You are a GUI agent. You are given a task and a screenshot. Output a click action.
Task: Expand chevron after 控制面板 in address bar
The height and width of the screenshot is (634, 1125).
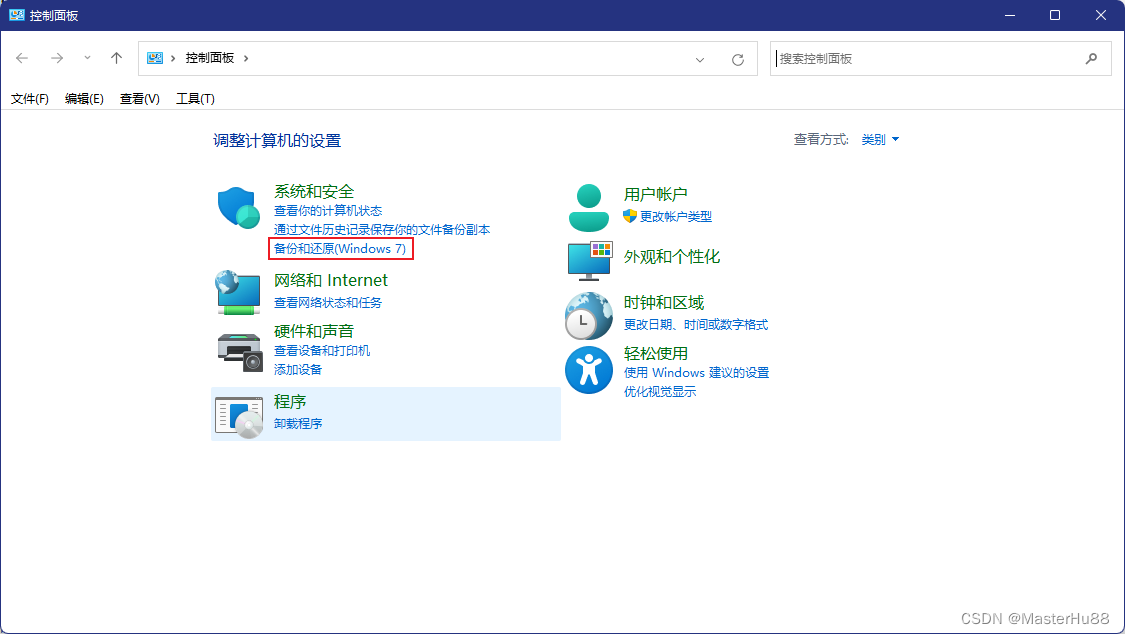pyautogui.click(x=246, y=58)
